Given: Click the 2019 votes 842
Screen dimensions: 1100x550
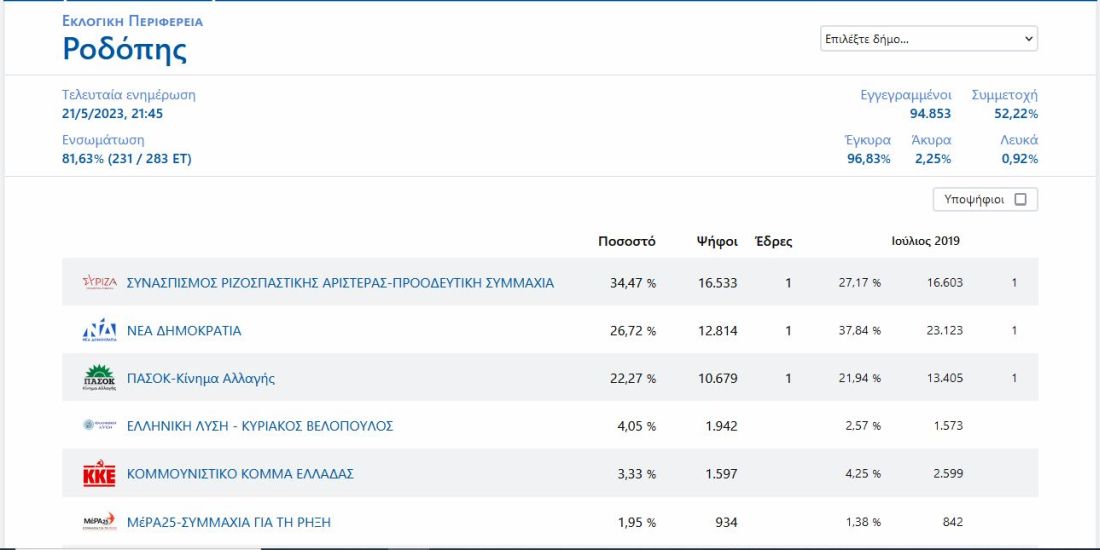Looking at the screenshot, I should [x=953, y=522].
